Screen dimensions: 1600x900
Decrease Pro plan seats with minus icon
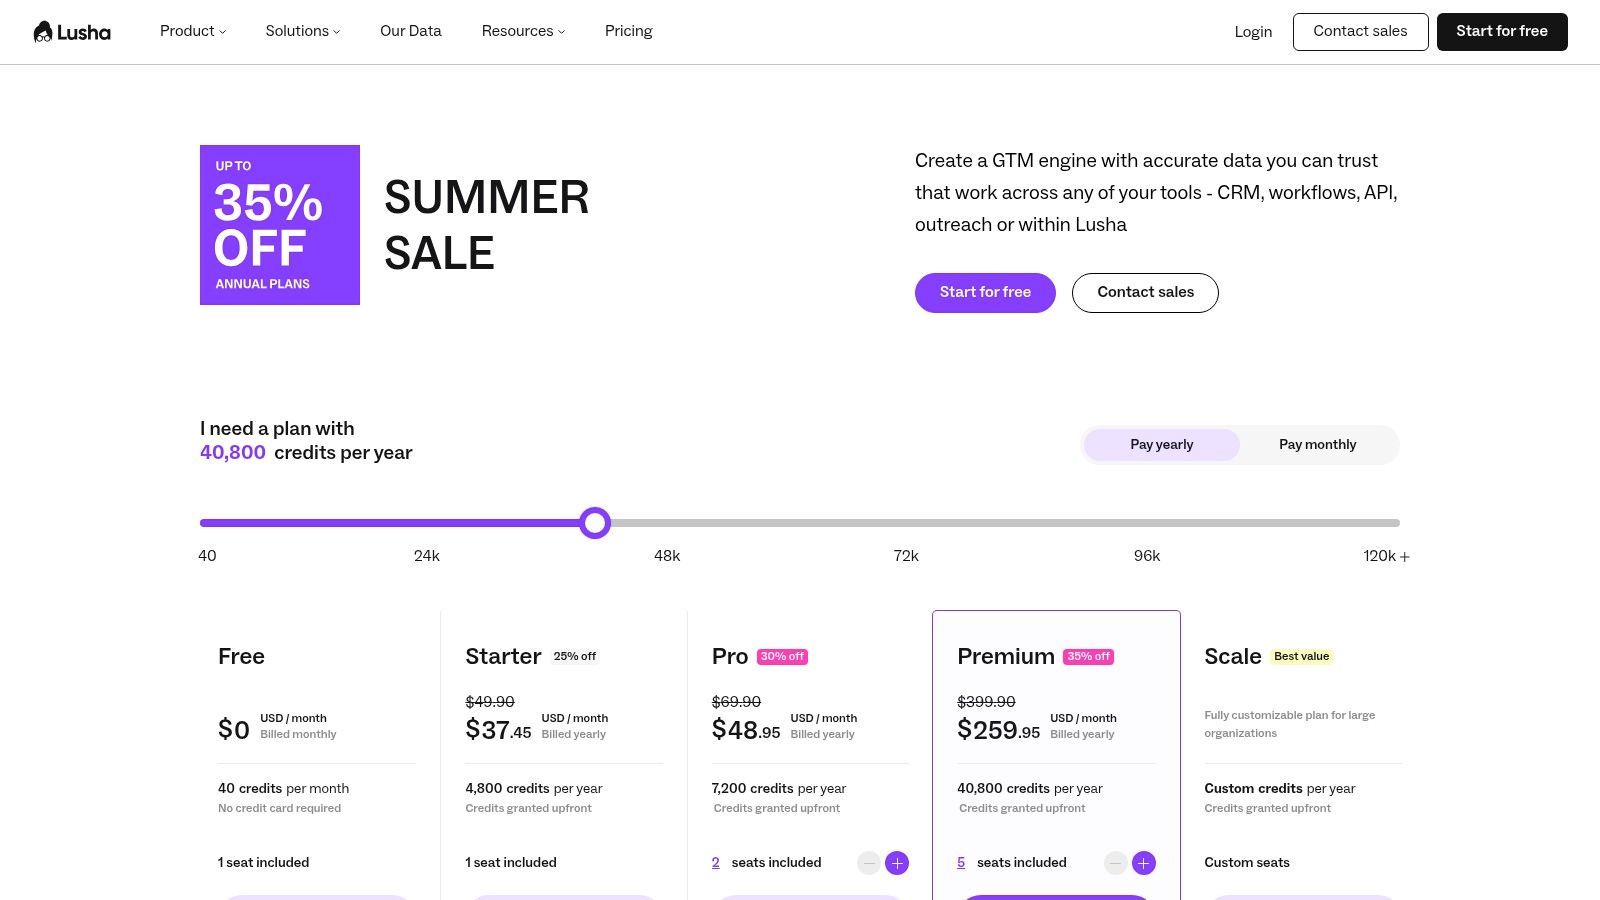[869, 863]
